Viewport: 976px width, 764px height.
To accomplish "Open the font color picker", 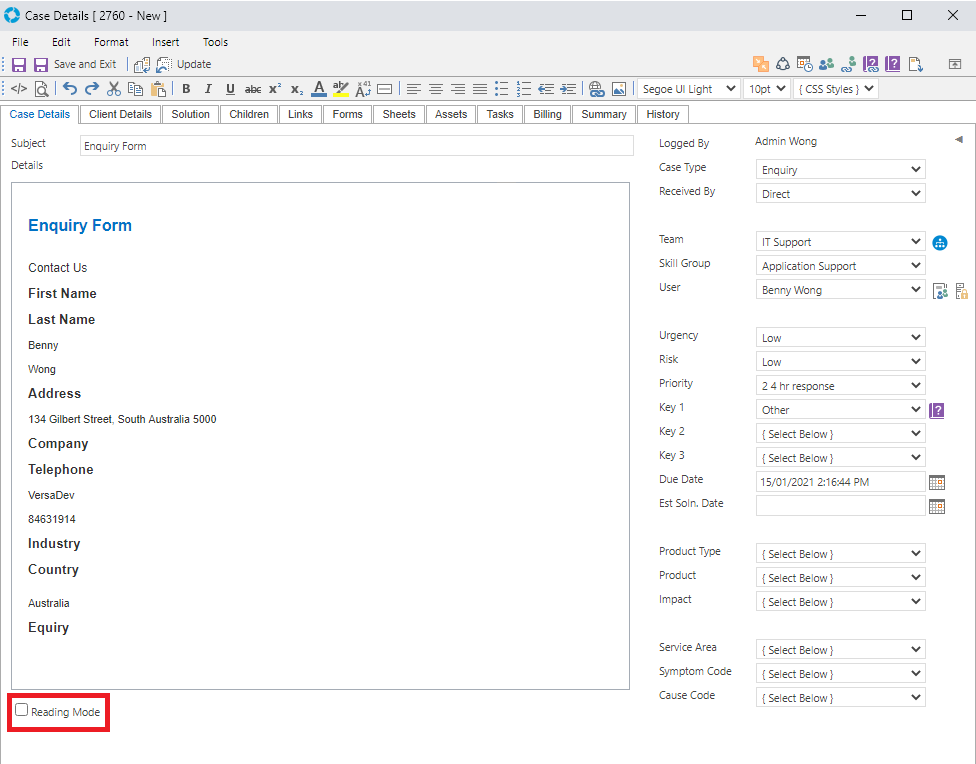I will point(319,89).
